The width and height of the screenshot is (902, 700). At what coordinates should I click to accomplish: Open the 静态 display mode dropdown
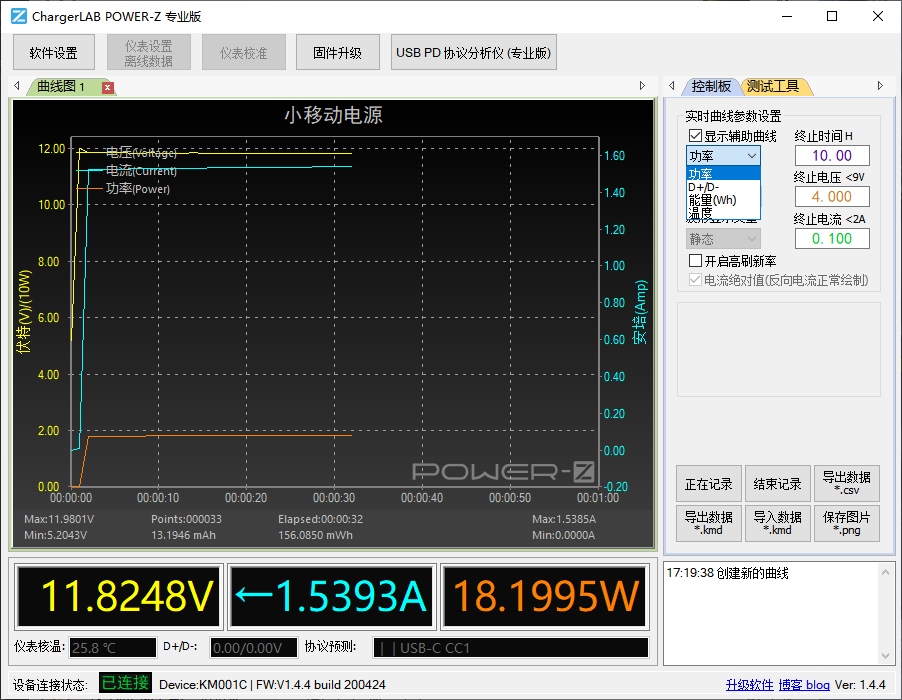tap(722, 239)
